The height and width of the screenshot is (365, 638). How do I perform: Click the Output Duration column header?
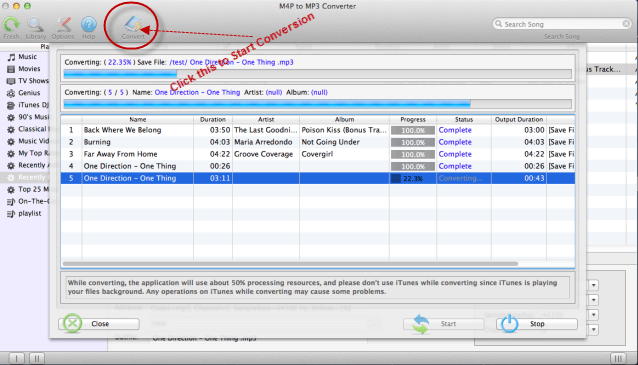click(519, 119)
